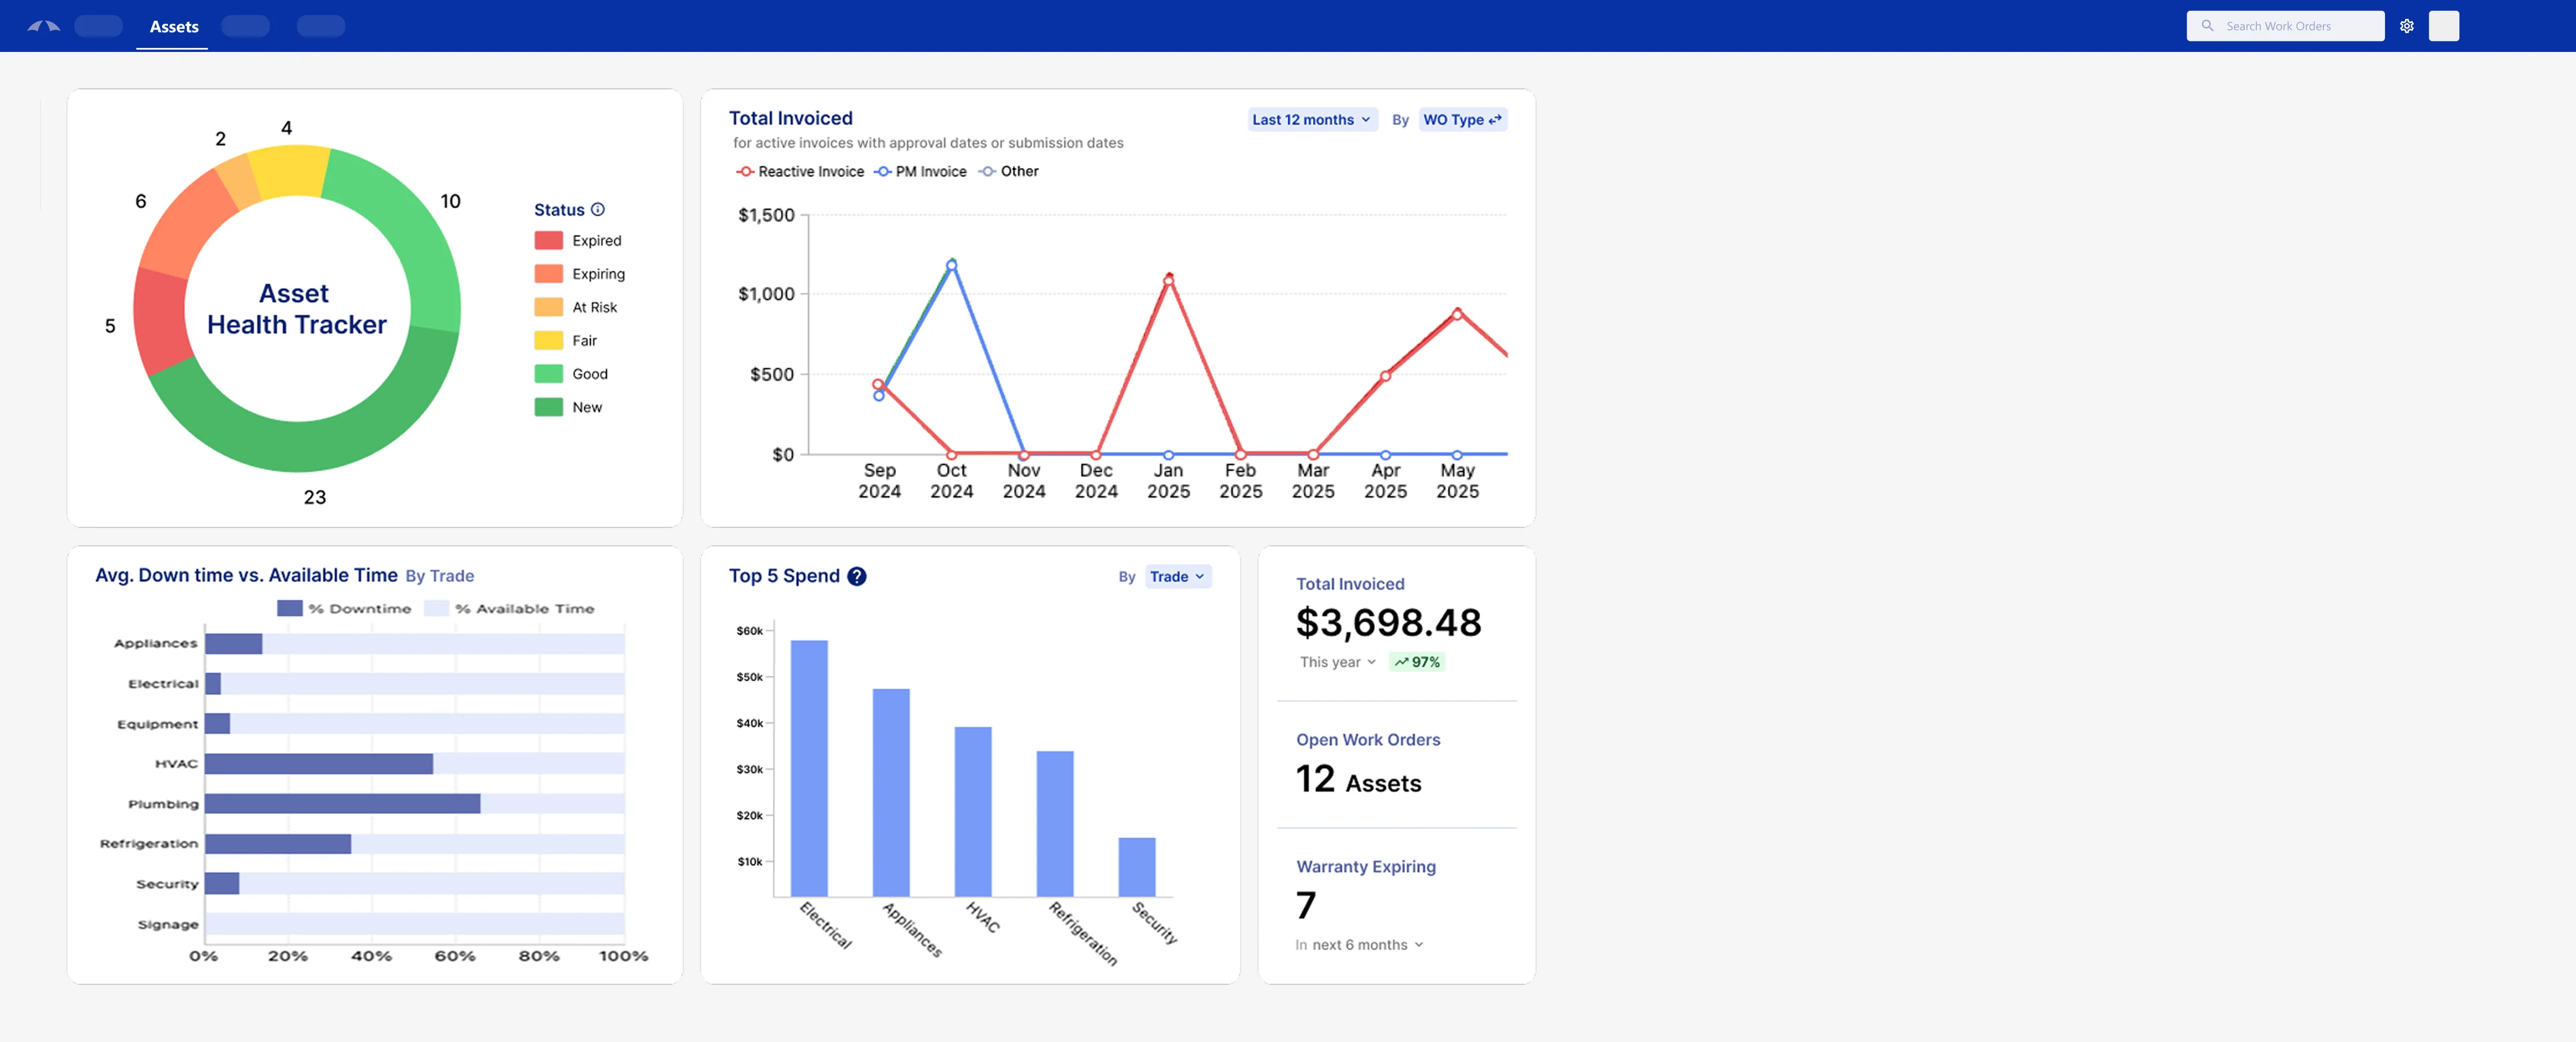The image size is (2576, 1042).
Task: Click the app logo in the top bar
Action: (x=43, y=26)
